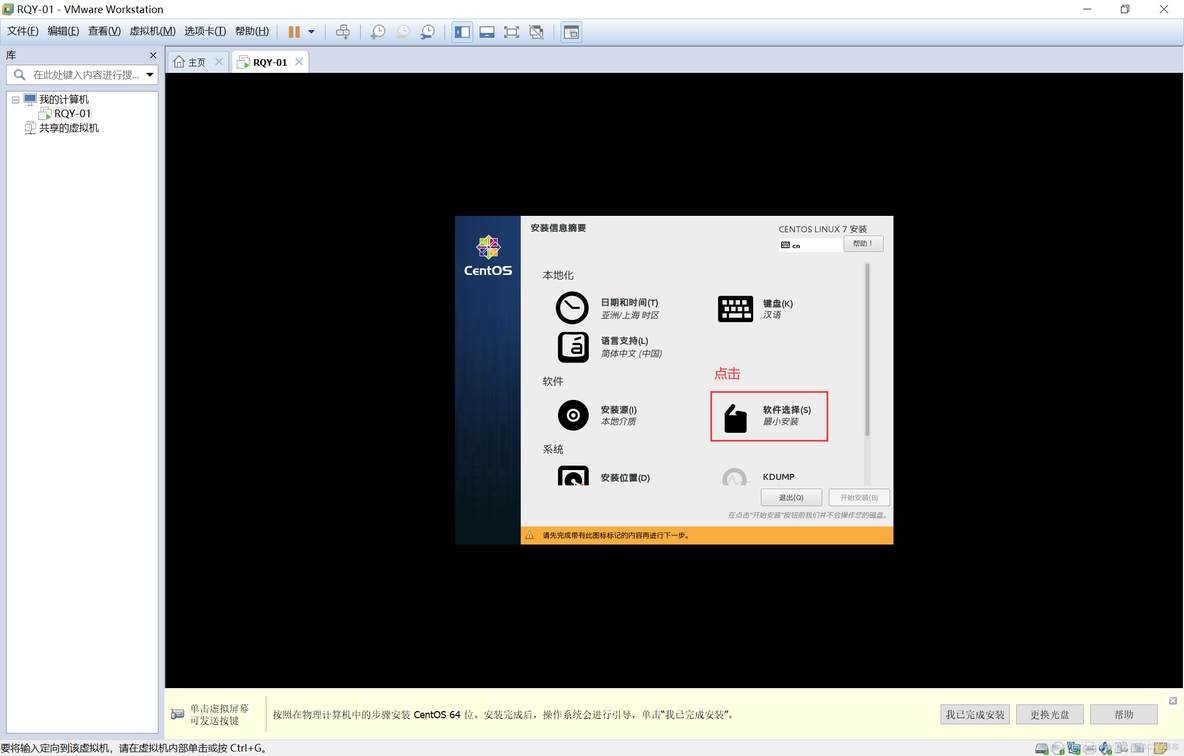Viewport: 1184px width, 756px height.
Task: Click the printer status bar icon
Action: coord(1090,748)
